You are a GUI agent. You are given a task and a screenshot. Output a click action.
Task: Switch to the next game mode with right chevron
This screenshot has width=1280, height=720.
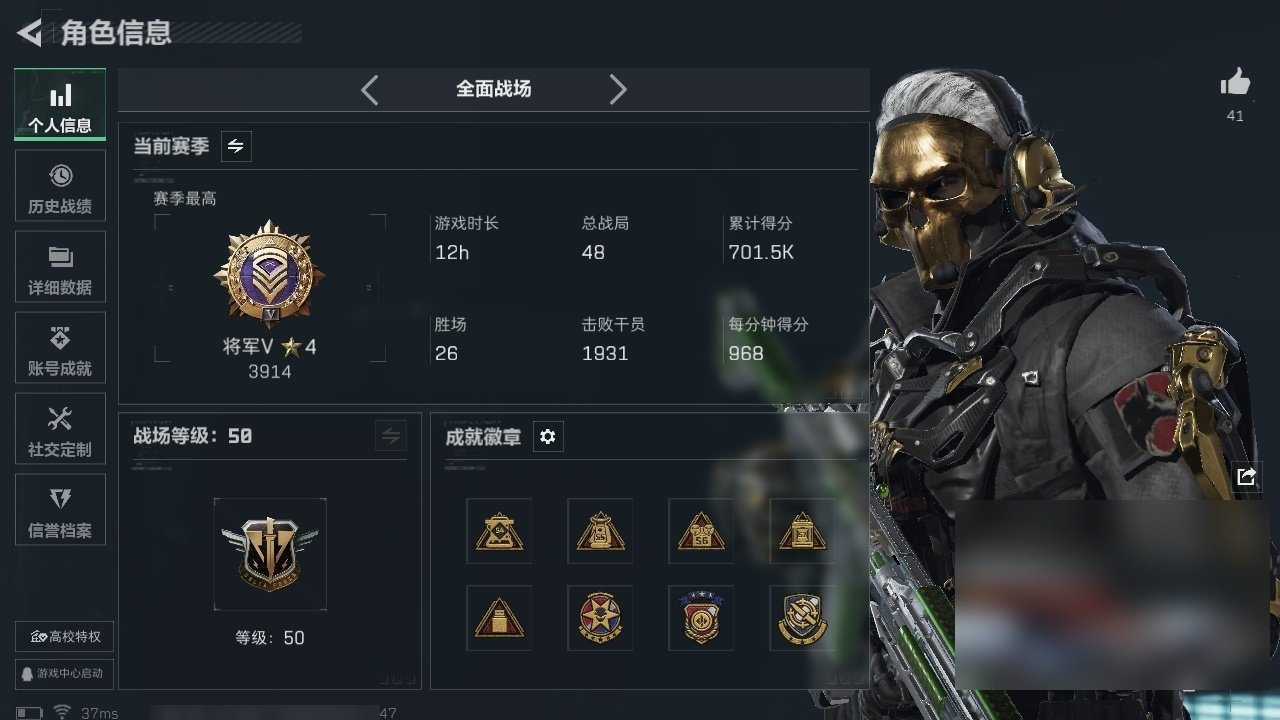pyautogui.click(x=618, y=90)
